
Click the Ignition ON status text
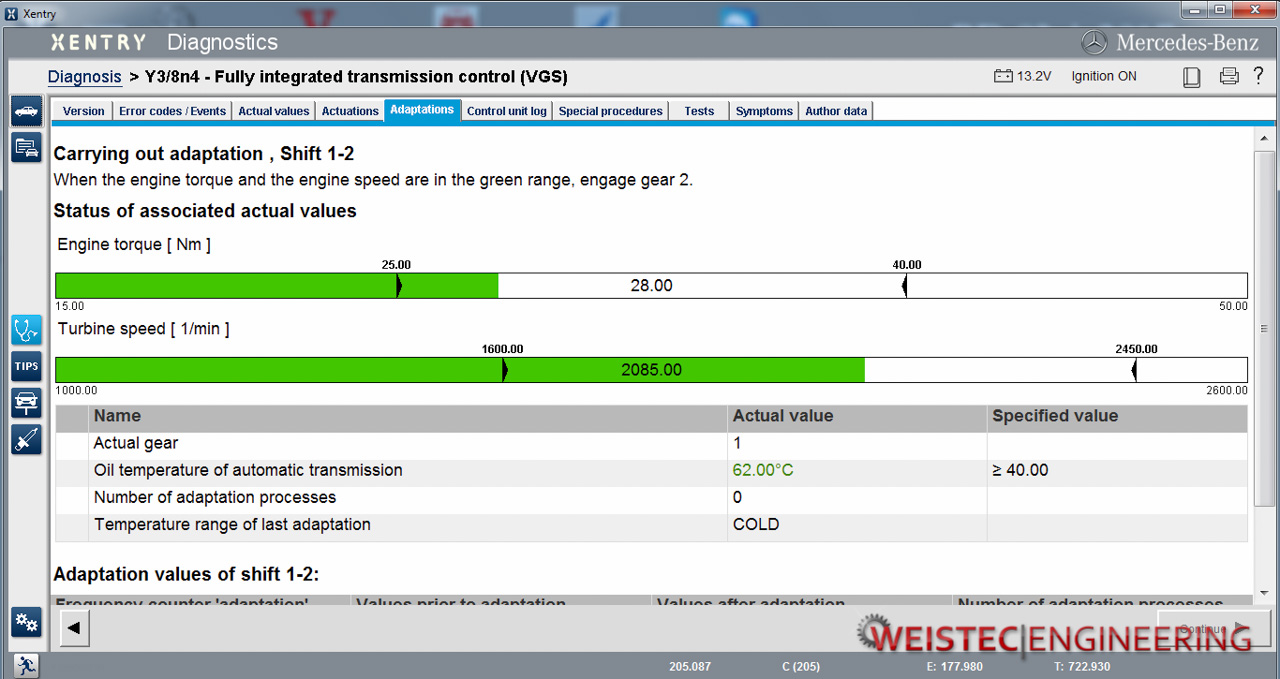pyautogui.click(x=1104, y=76)
